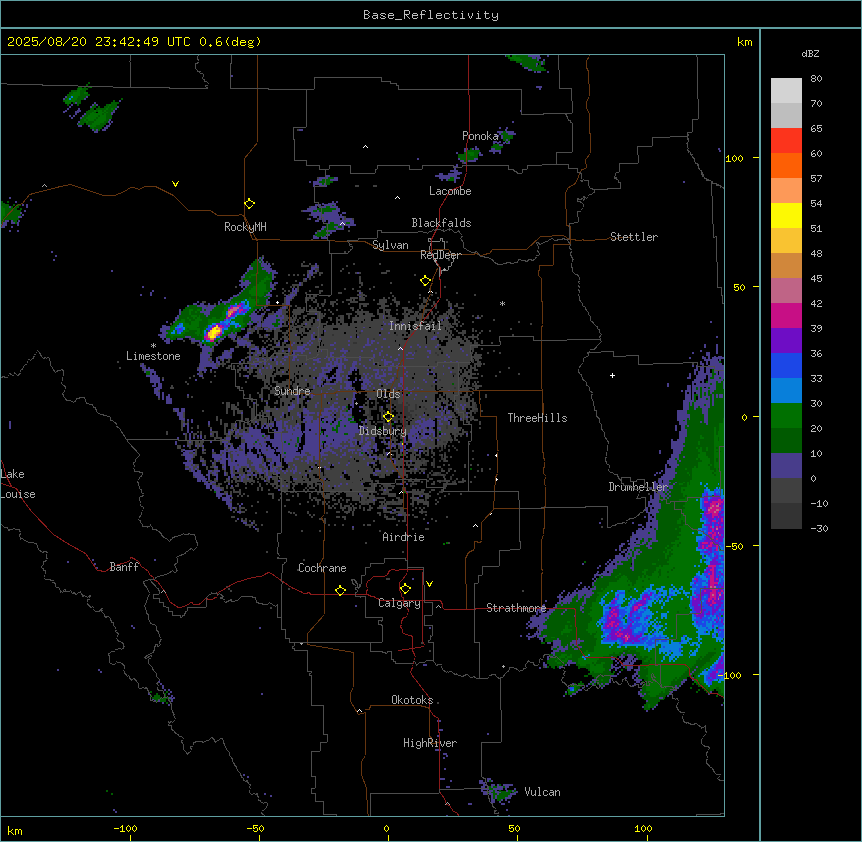Screen dimensions: 862x842
Task: Click the Okotoks label
Action: click(412, 700)
